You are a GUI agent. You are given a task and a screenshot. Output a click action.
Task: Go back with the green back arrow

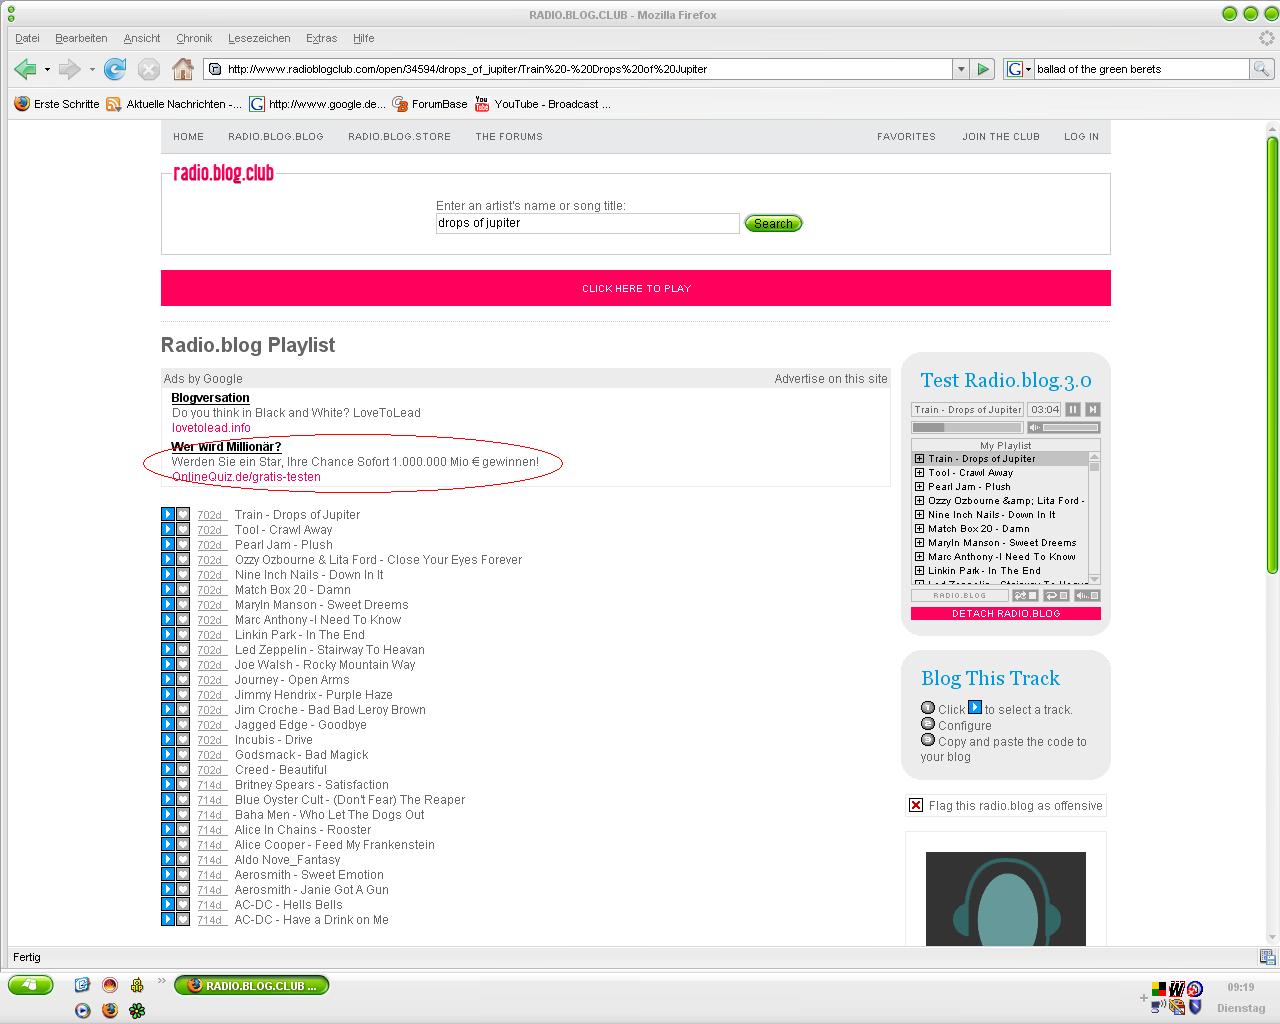point(25,69)
